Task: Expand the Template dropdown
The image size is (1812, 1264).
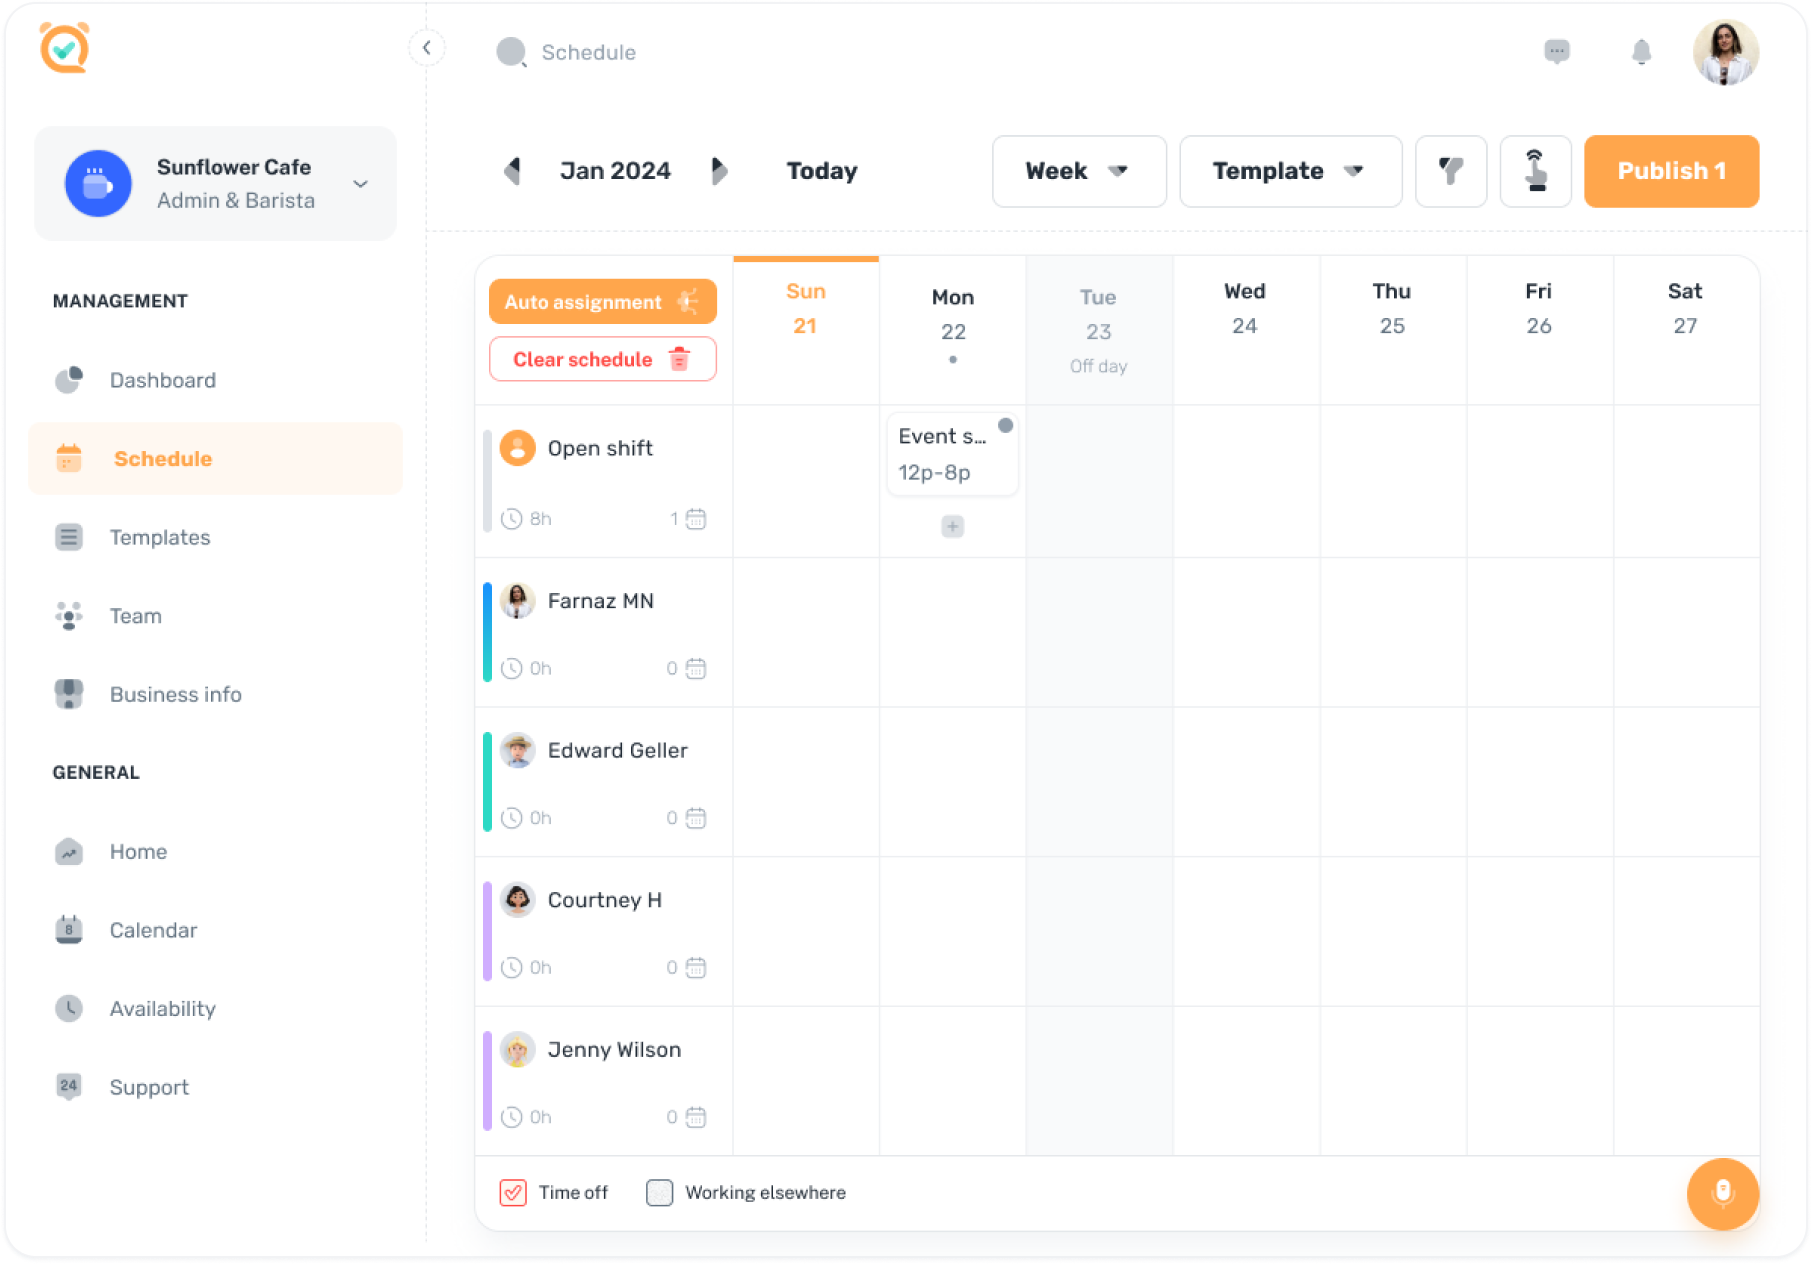Action: (1289, 171)
